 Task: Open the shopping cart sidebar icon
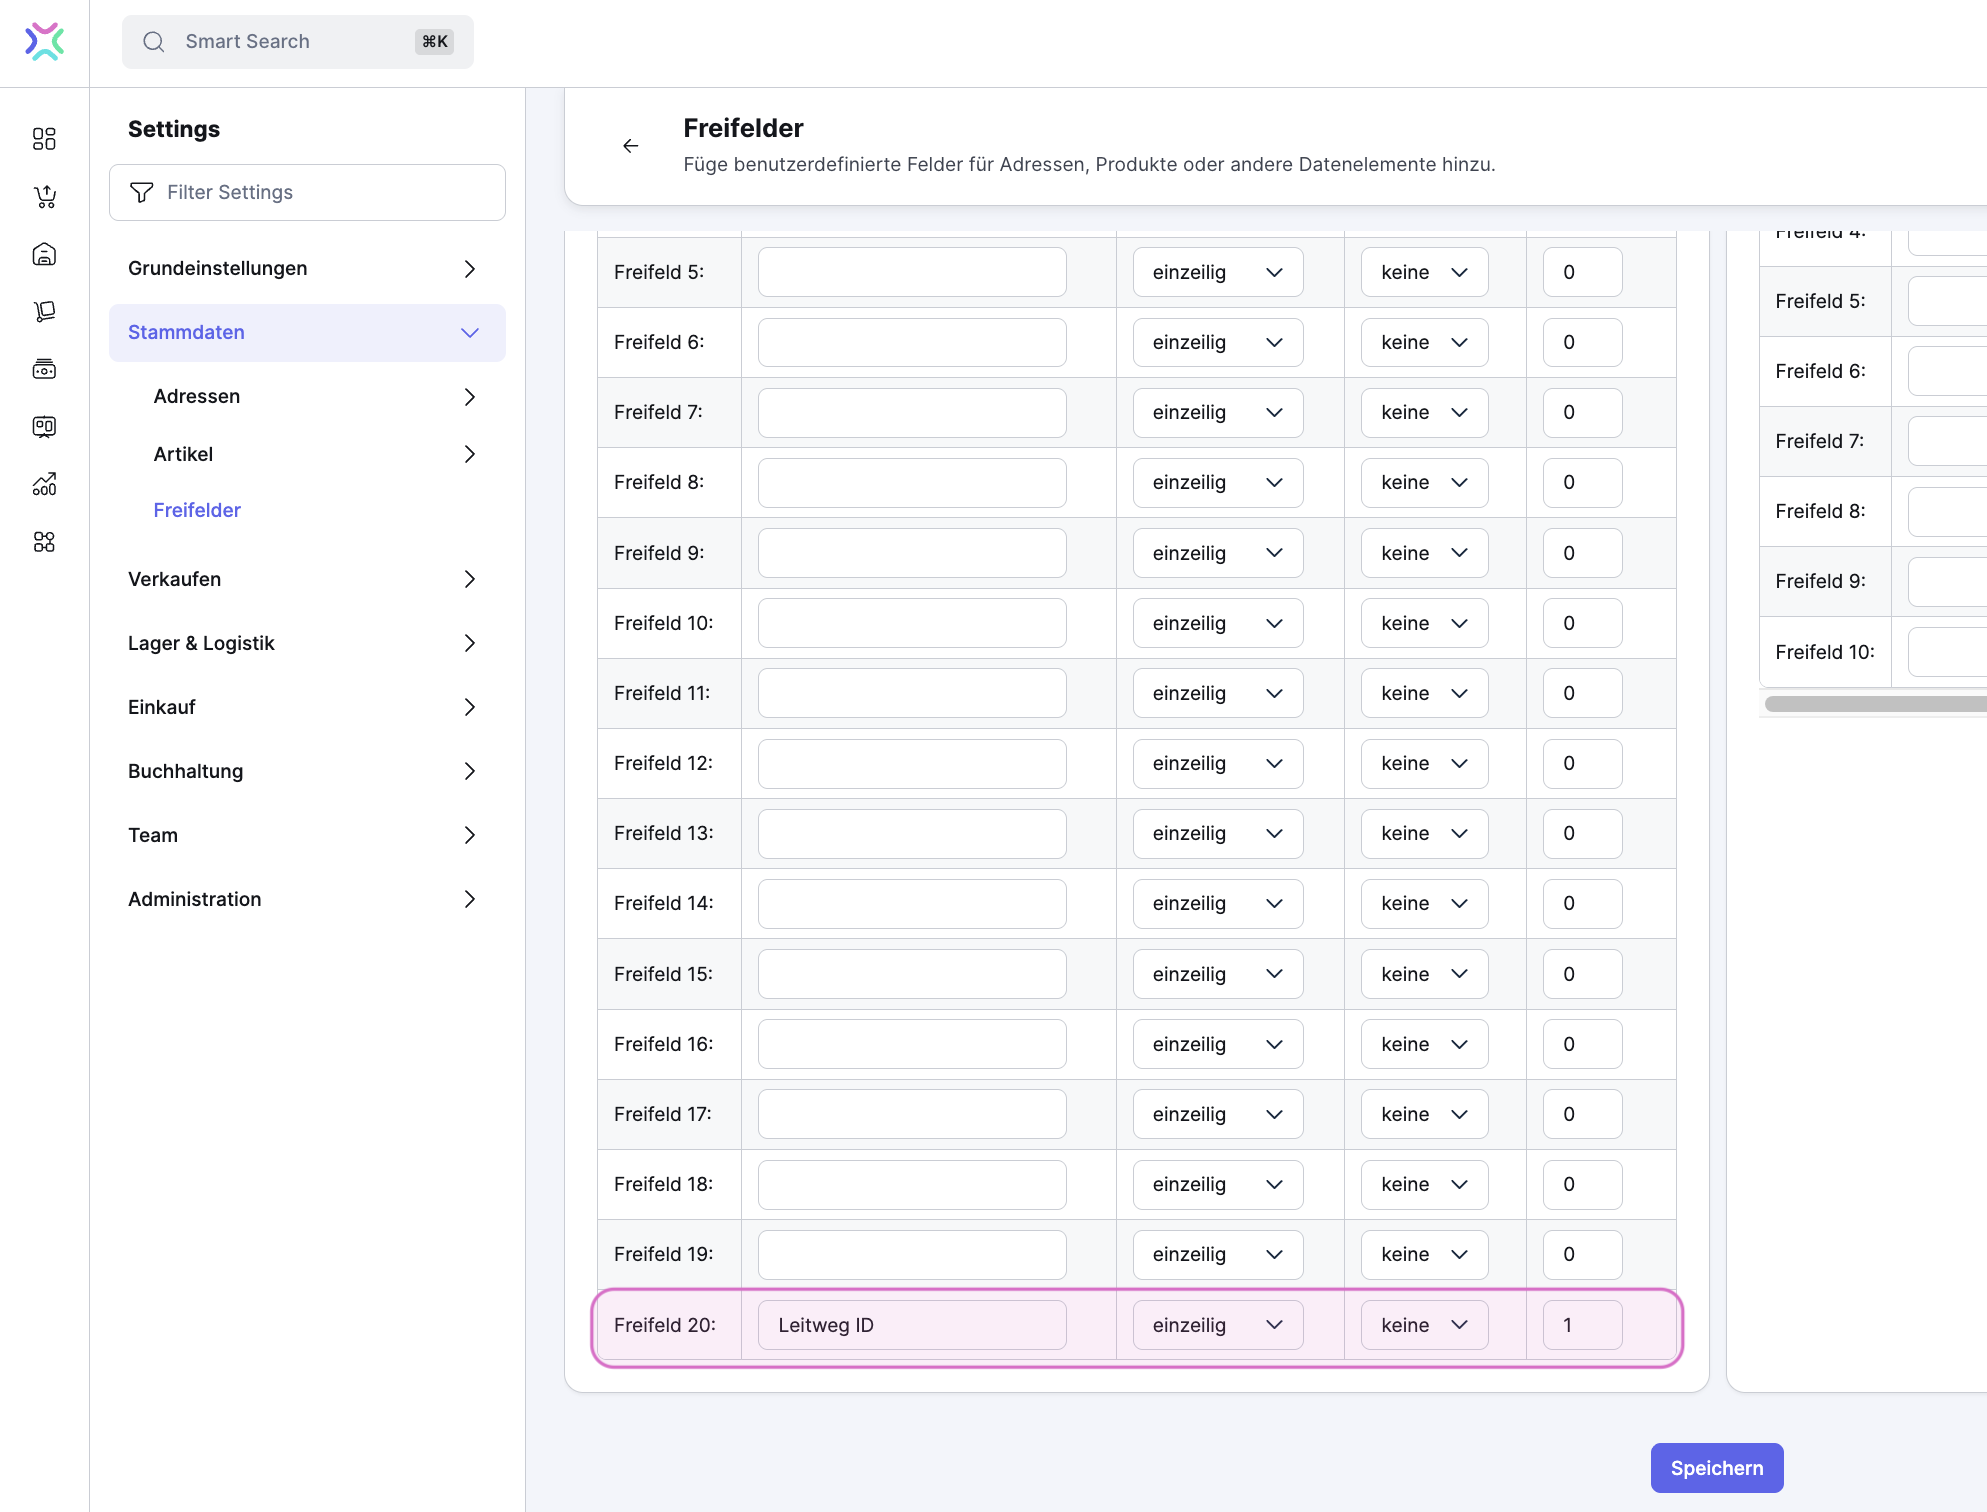tap(44, 196)
